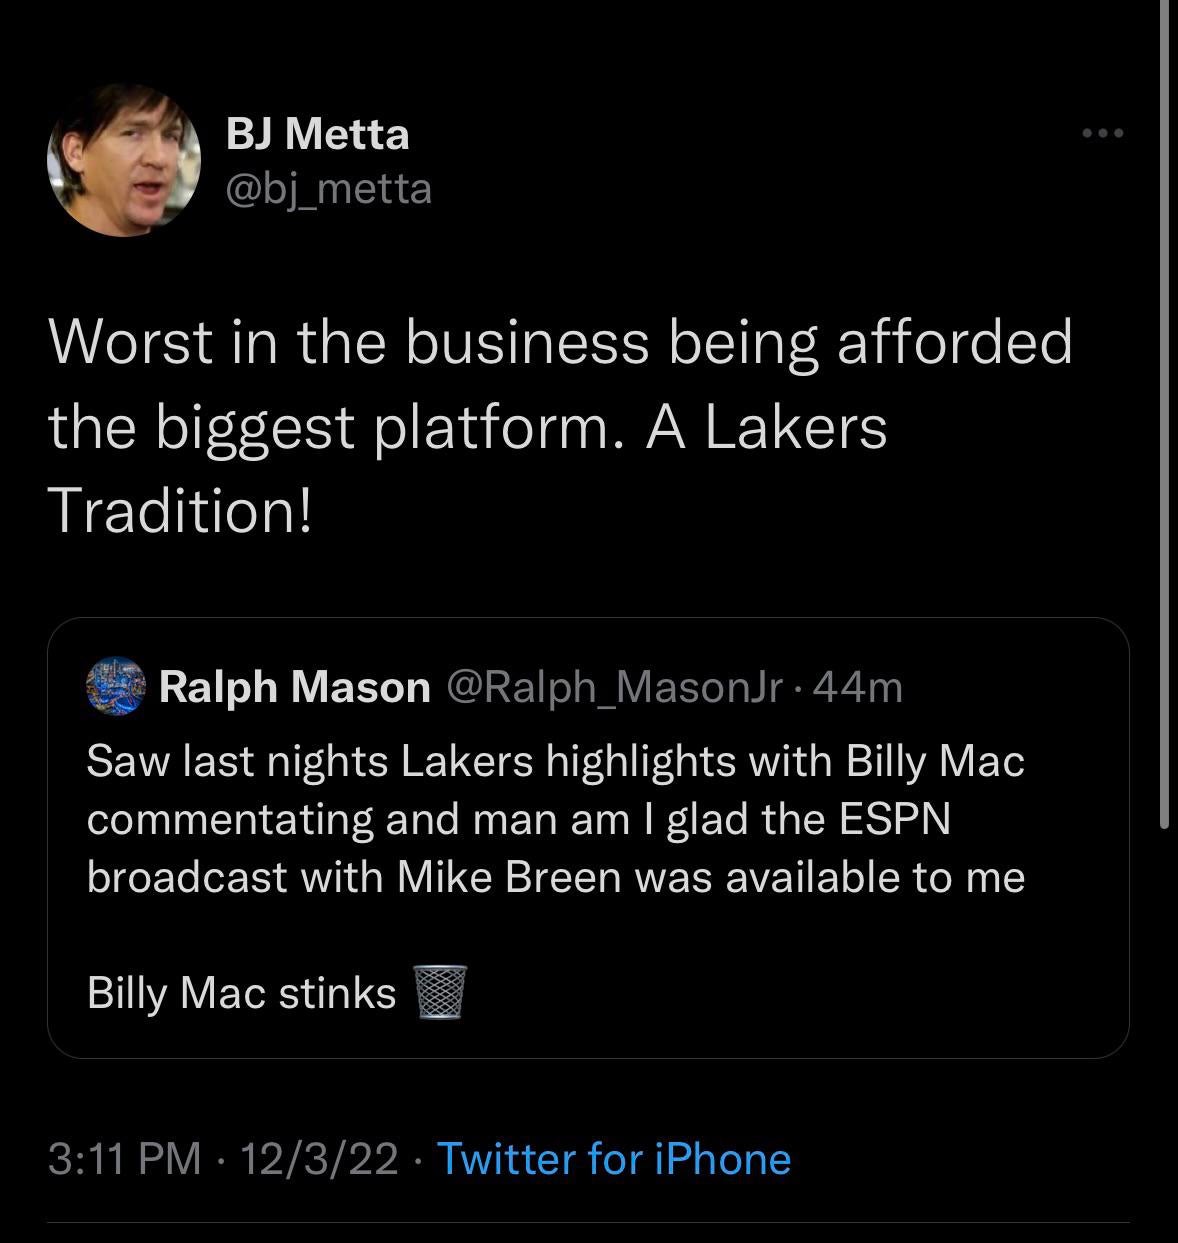Click the BJ Metta display name
Image resolution: width=1178 pixels, height=1243 pixels.
click(x=317, y=134)
